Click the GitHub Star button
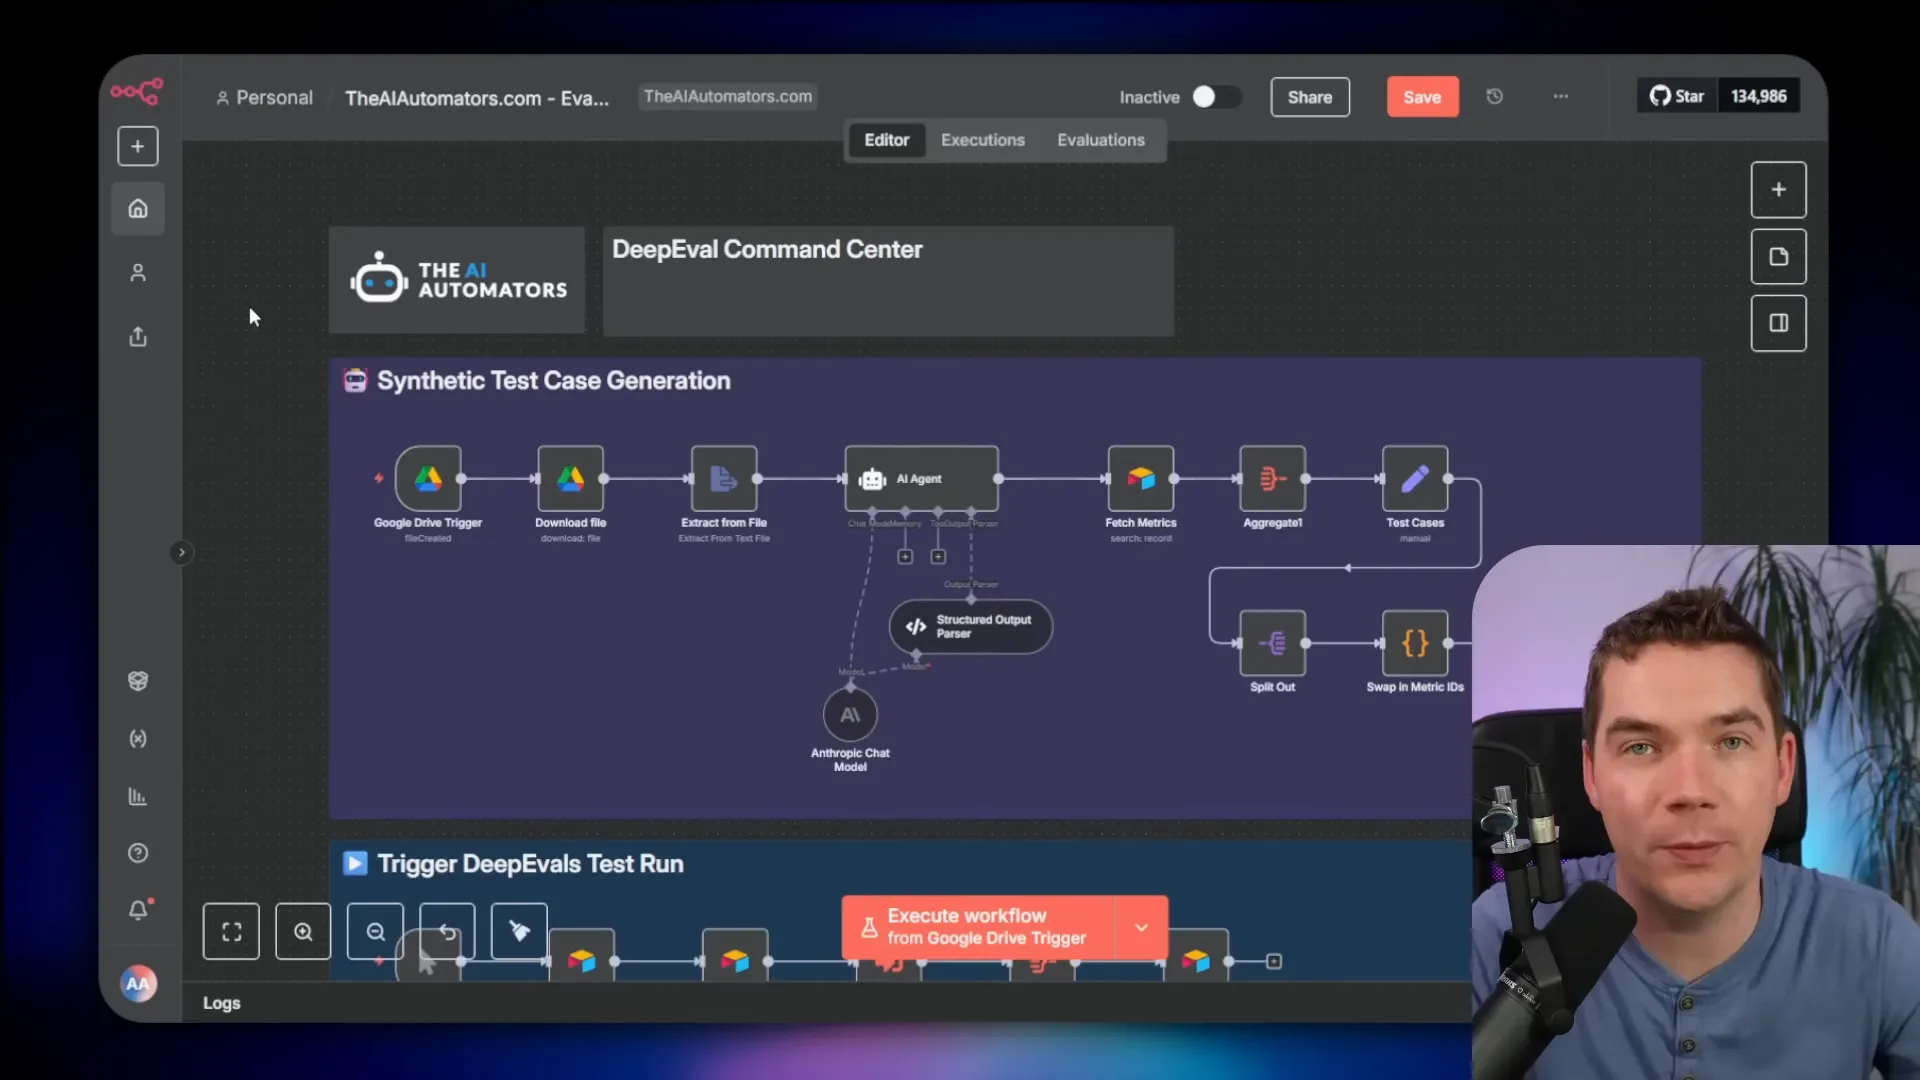Viewport: 1920px width, 1080px height. [1677, 96]
